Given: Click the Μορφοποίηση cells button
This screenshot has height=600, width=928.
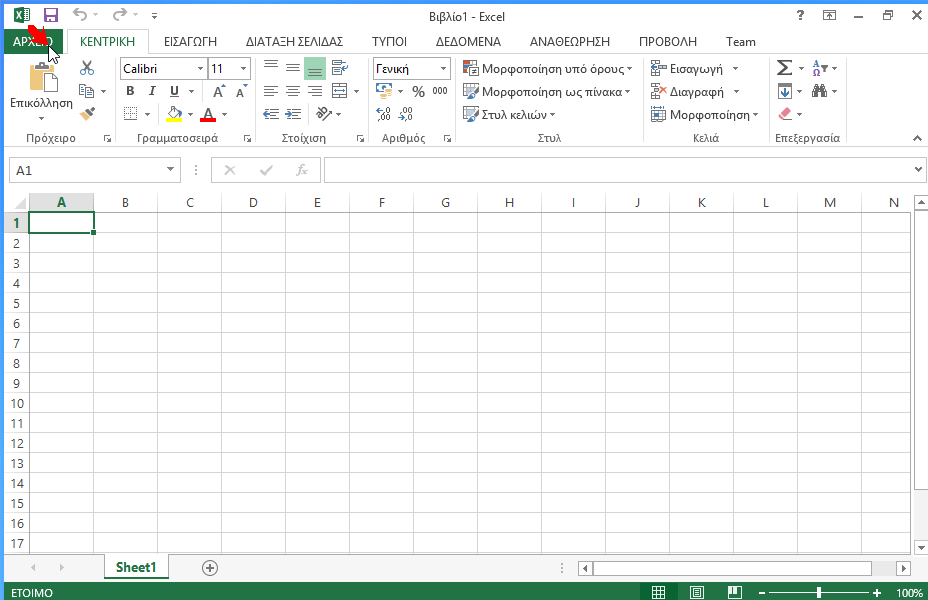Looking at the screenshot, I should click(704, 114).
